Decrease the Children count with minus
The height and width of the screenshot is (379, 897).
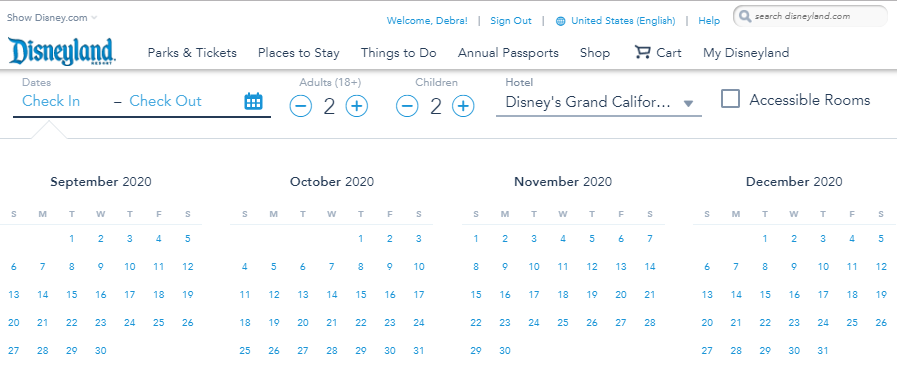click(407, 106)
